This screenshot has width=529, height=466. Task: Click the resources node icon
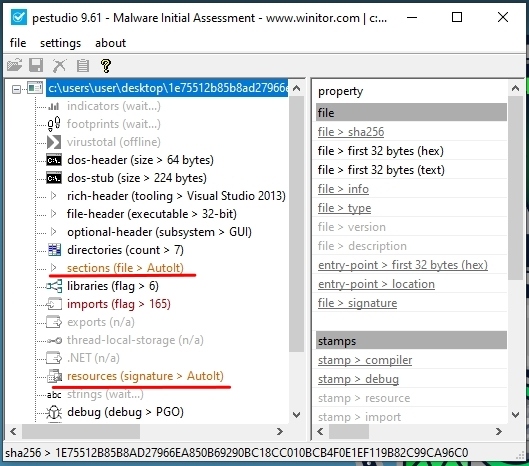(x=54, y=376)
